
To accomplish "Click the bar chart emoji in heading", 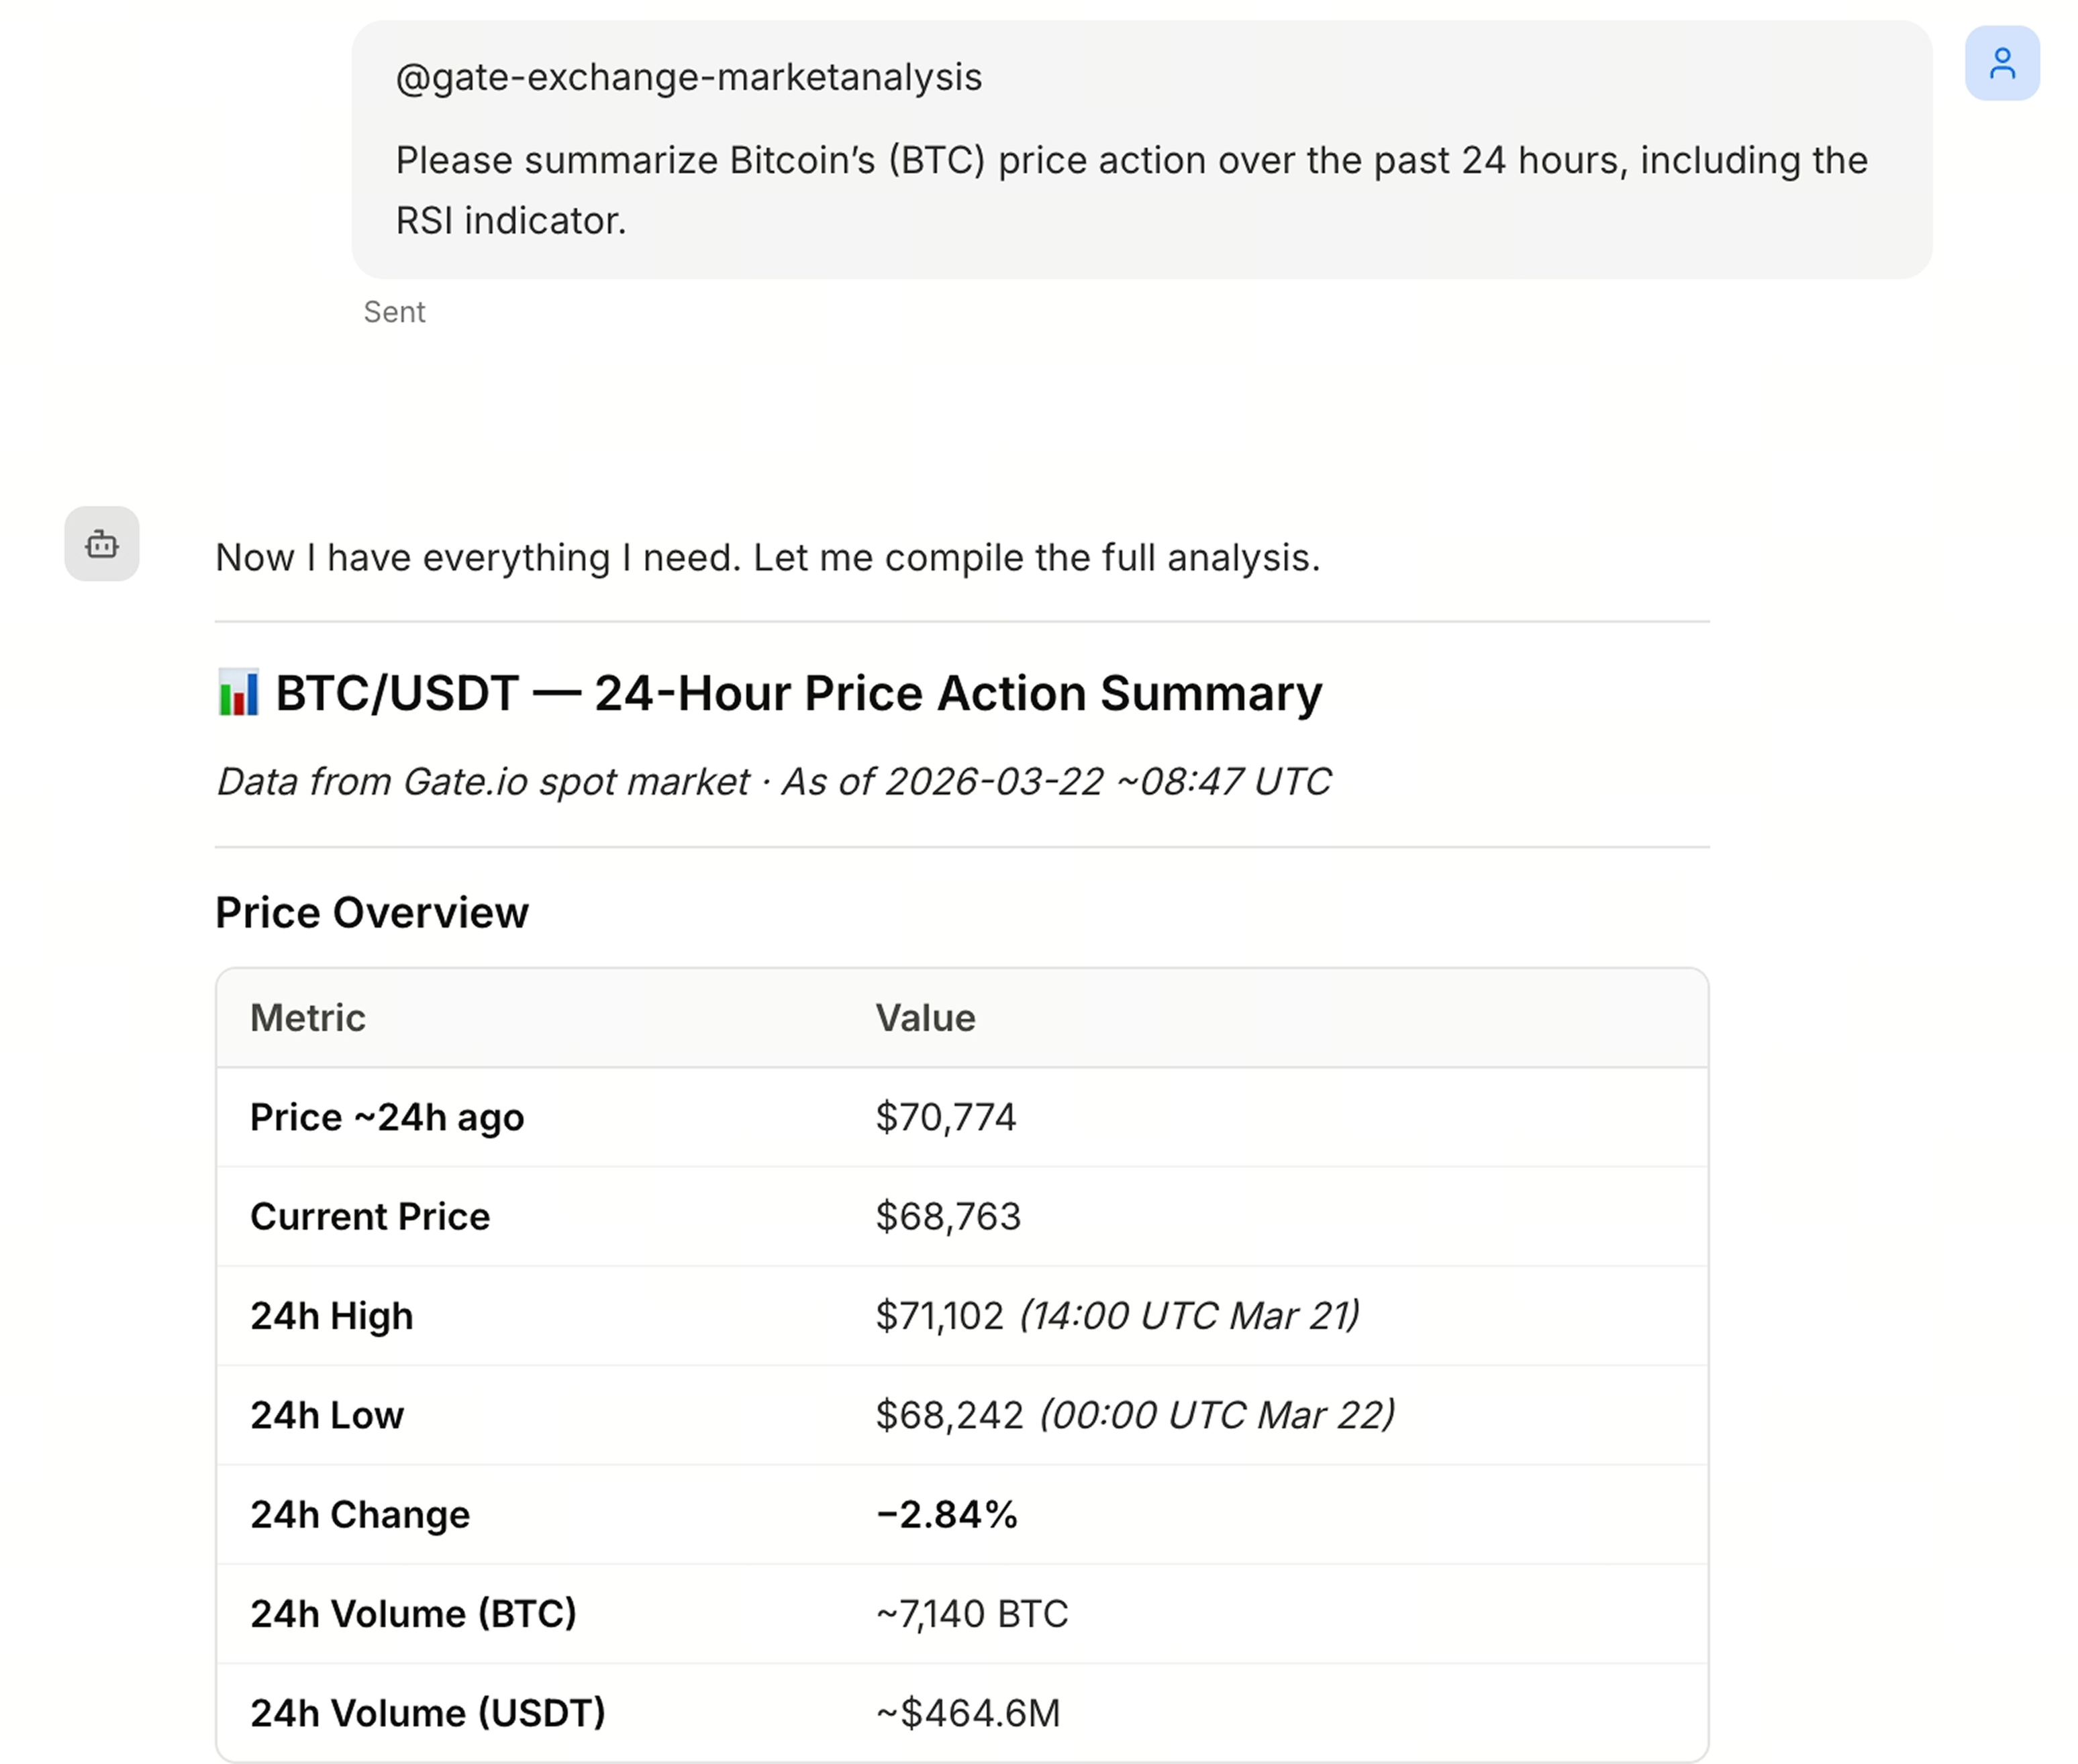I will 238,693.
